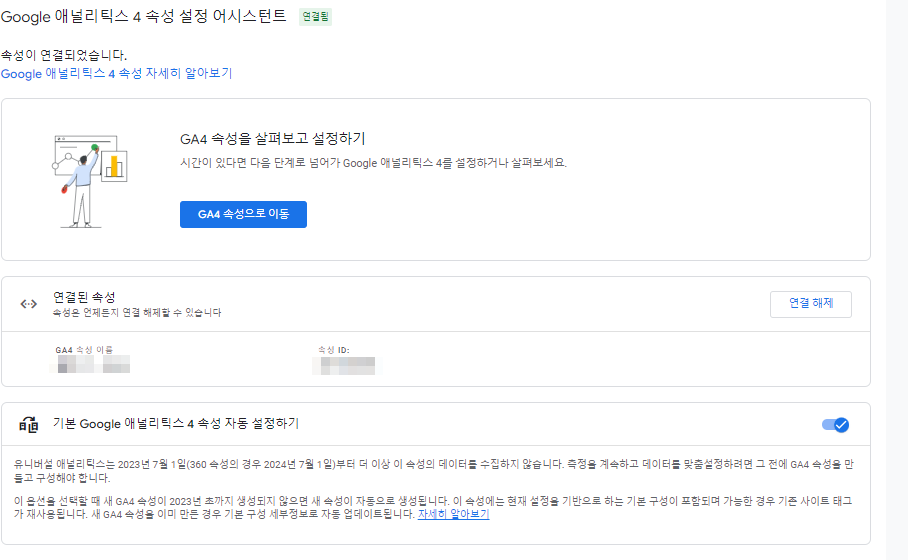Turn off the basic GA4 automatic setup toggle
The height and width of the screenshot is (560, 908).
point(835,425)
